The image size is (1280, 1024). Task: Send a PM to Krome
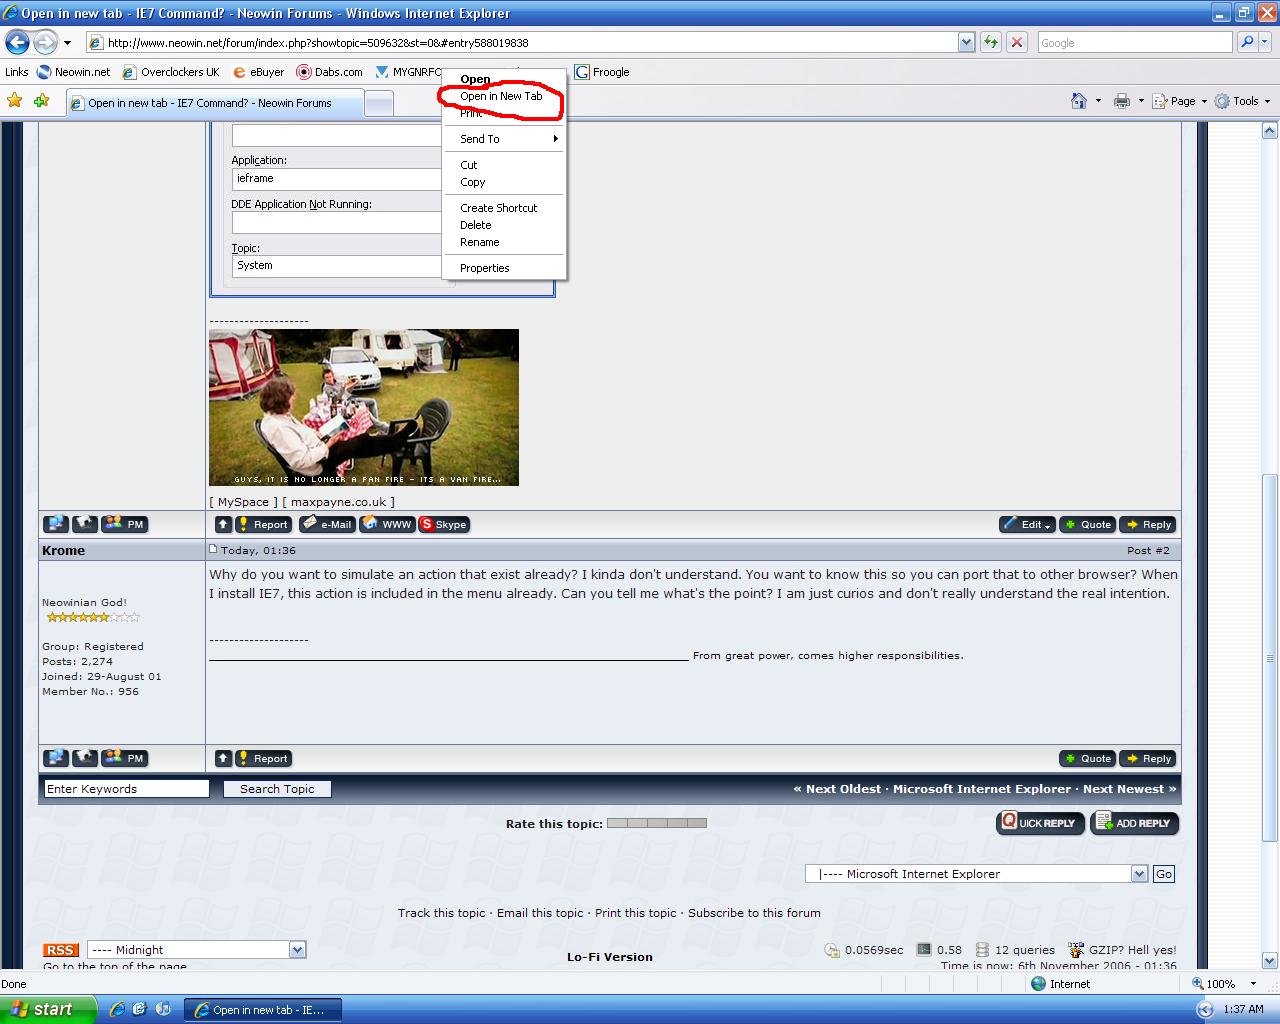[125, 758]
